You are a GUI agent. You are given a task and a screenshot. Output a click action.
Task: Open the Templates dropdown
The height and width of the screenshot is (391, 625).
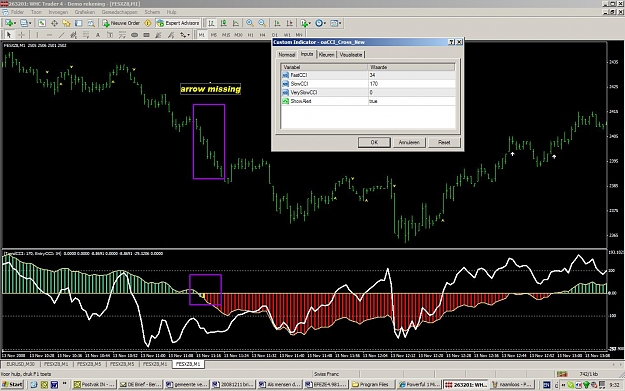pyautogui.click(x=335, y=23)
